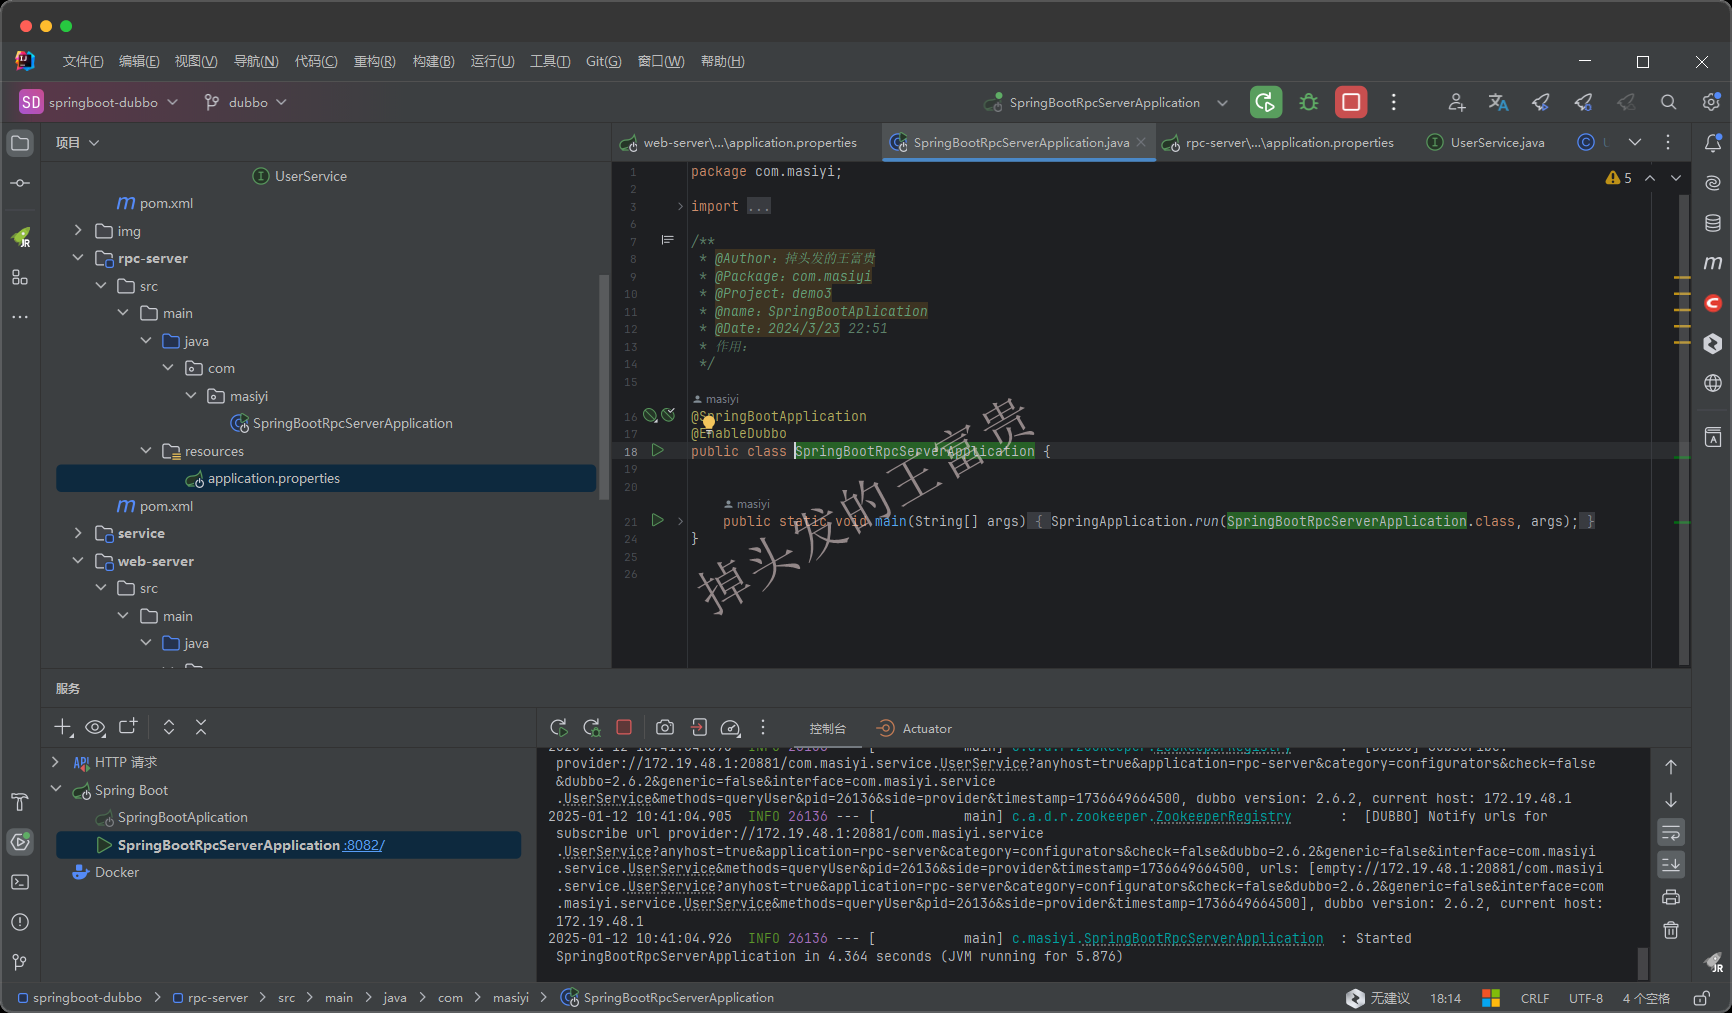Viewport: 1732px width, 1013px height.
Task: Stop the running application with red square
Action: (x=1351, y=102)
